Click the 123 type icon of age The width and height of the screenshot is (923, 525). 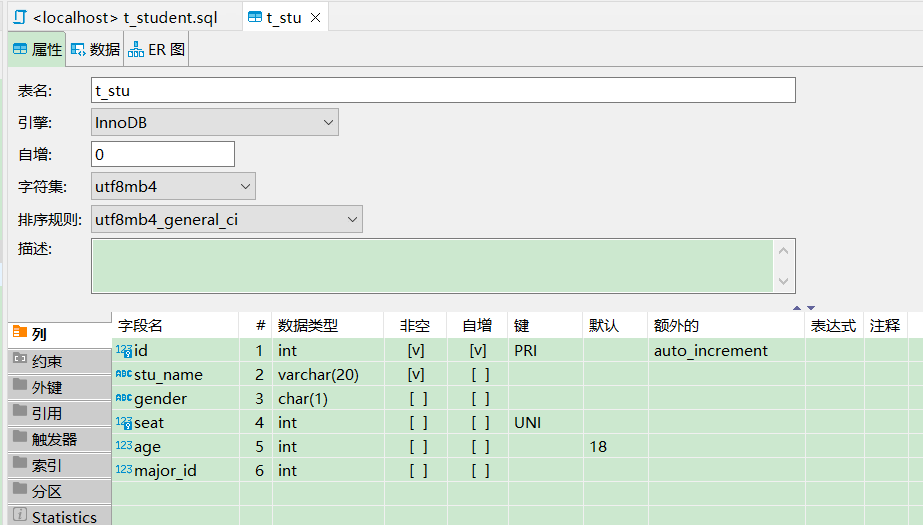click(x=124, y=446)
